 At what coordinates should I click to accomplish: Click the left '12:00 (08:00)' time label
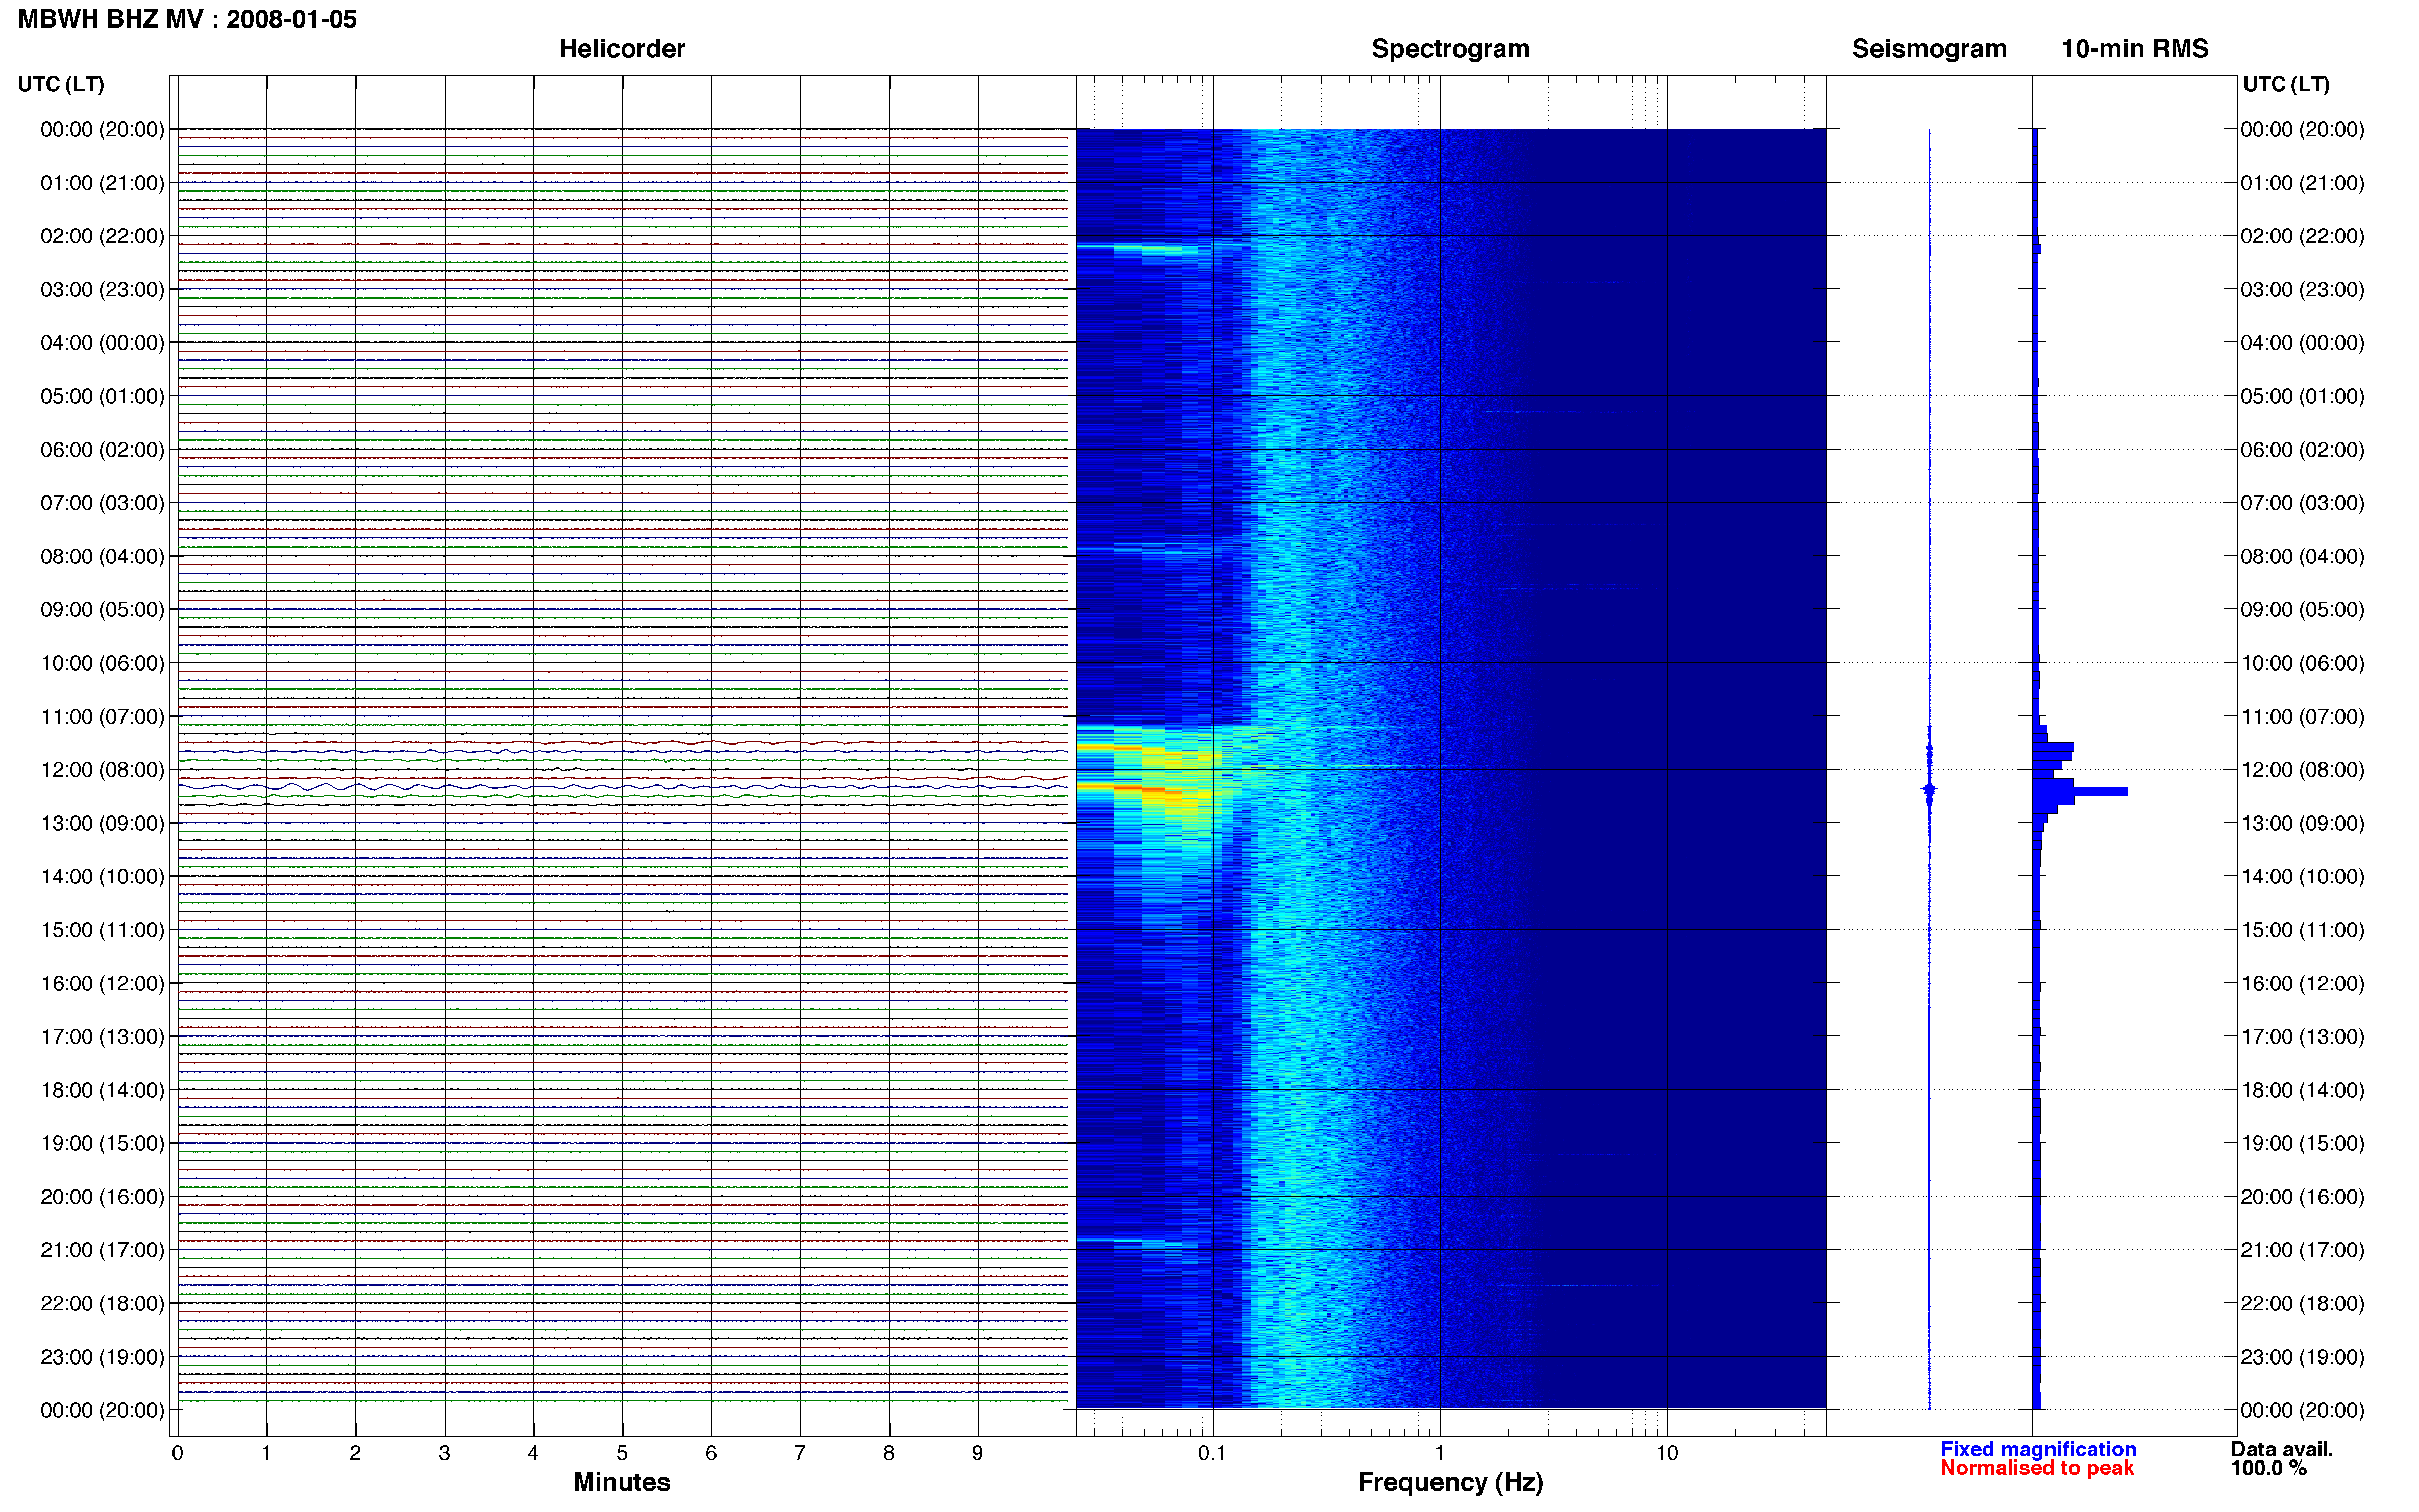102,770
